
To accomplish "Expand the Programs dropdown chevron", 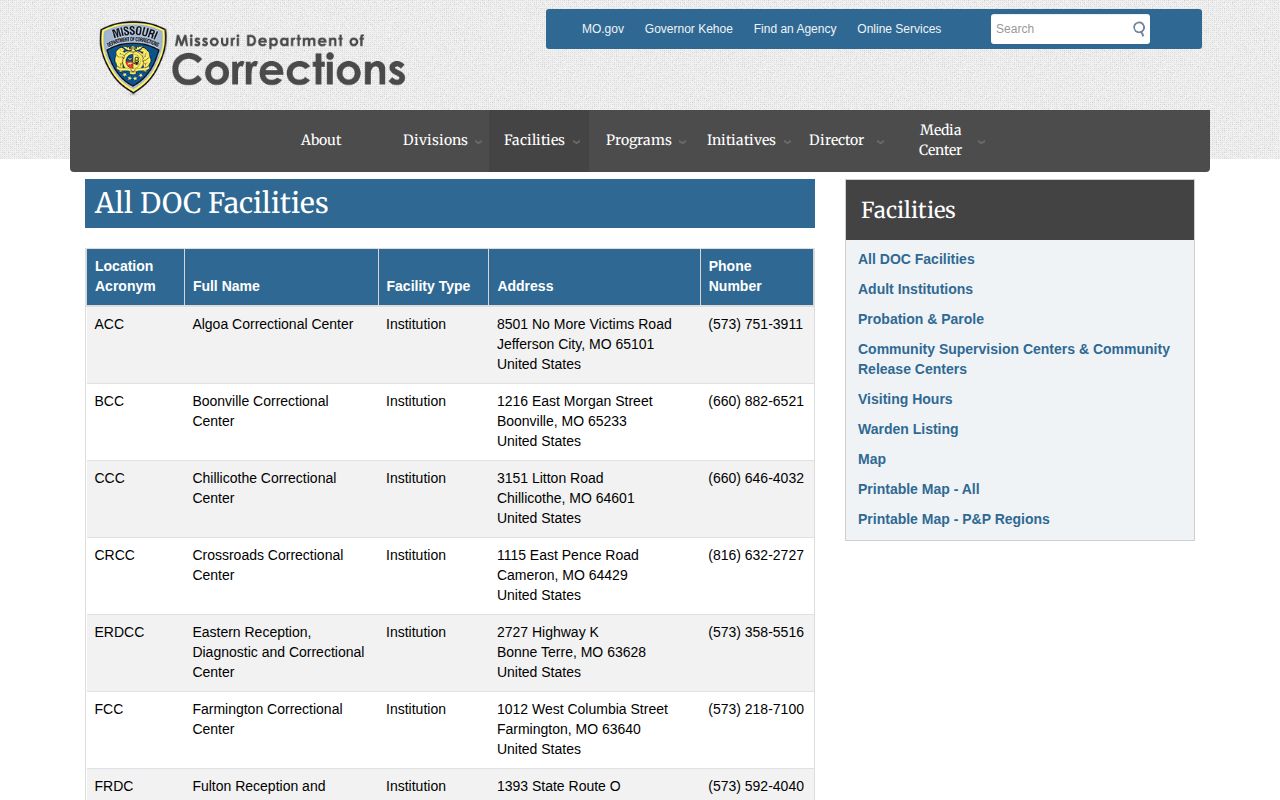I will (x=683, y=142).
